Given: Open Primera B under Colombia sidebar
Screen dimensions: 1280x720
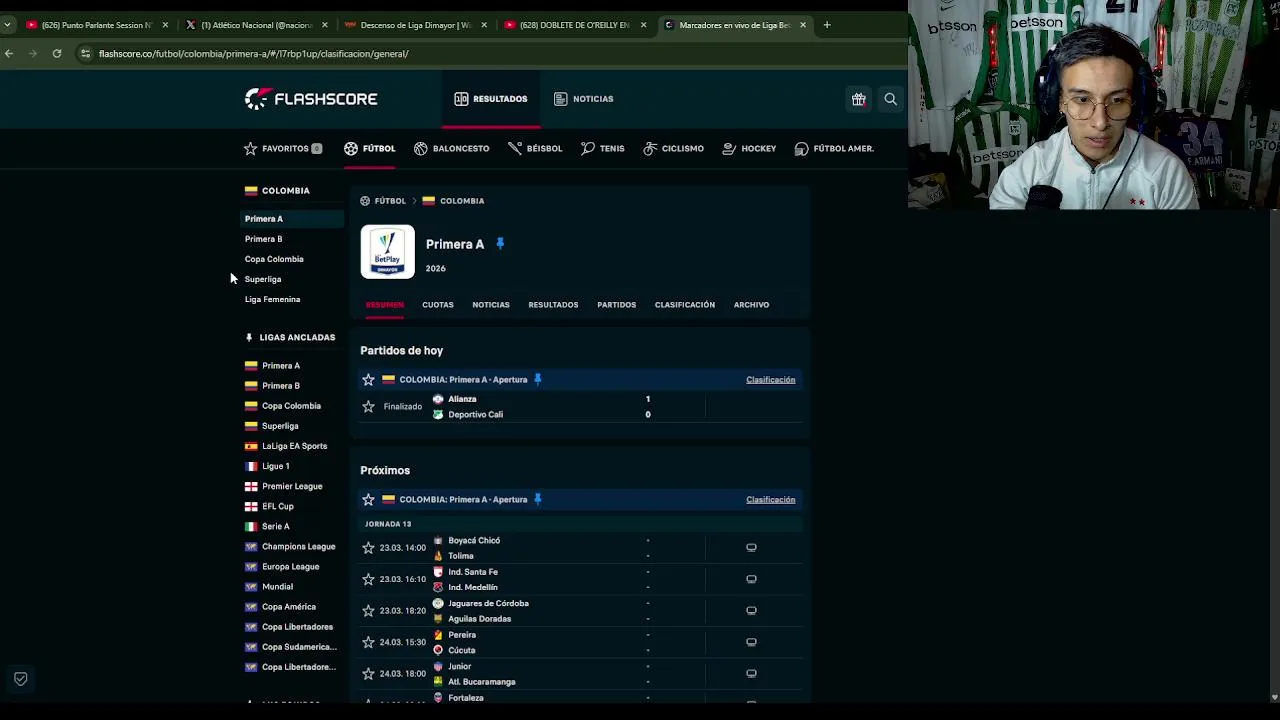Looking at the screenshot, I should [263, 239].
